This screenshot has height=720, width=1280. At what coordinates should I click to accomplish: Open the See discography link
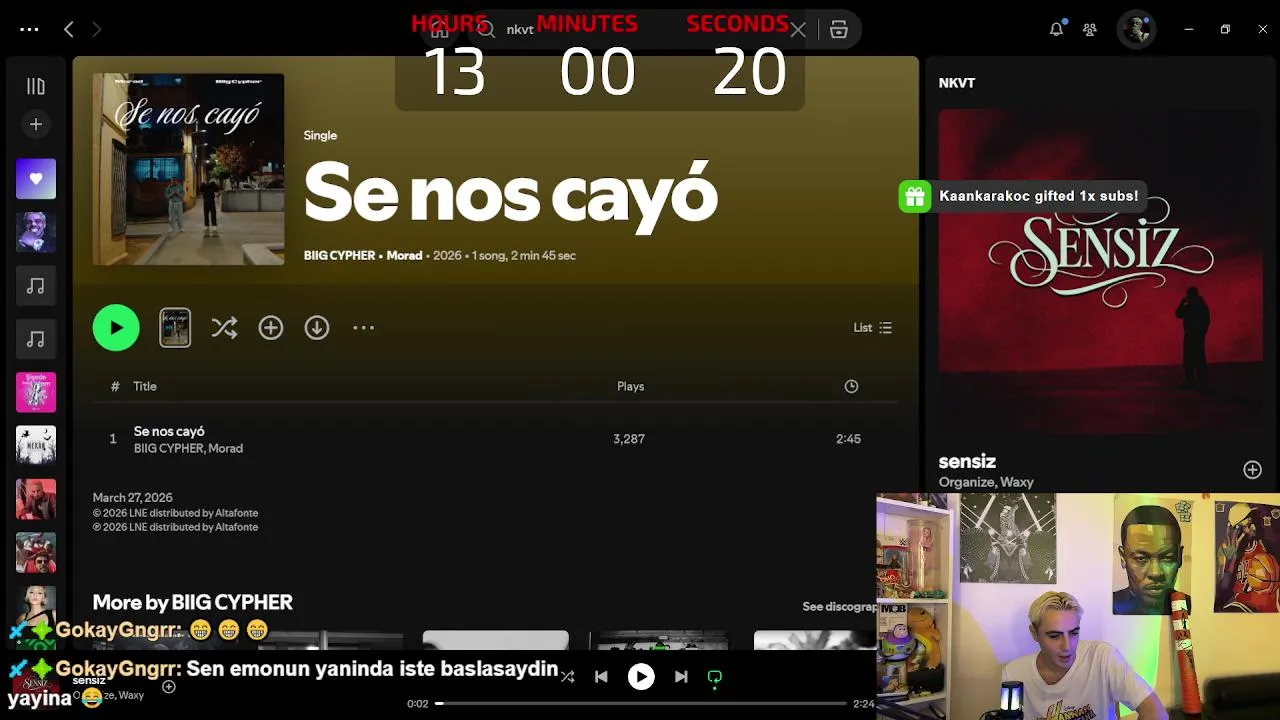coord(840,607)
